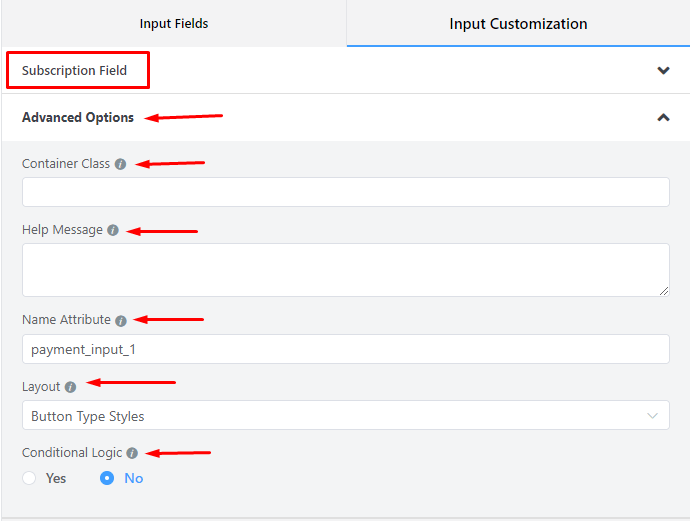
Task: Click into the Help Message textarea
Action: point(345,269)
